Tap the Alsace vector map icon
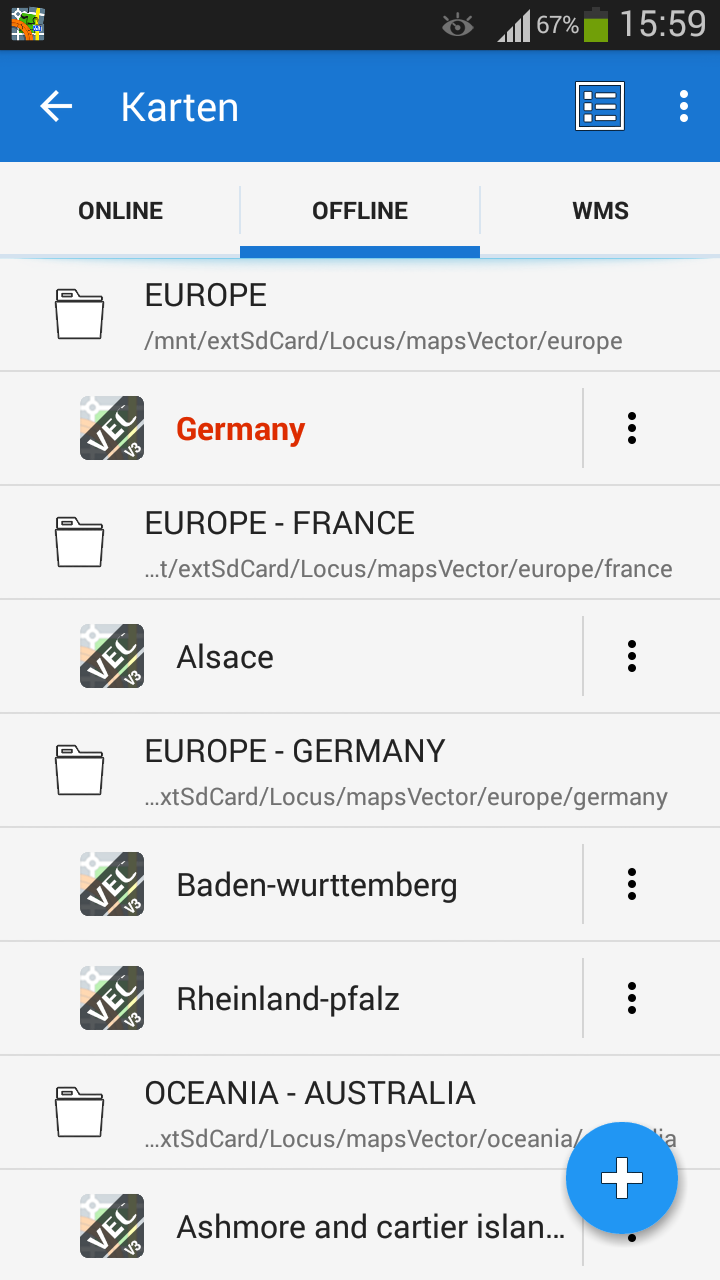 (x=112, y=656)
